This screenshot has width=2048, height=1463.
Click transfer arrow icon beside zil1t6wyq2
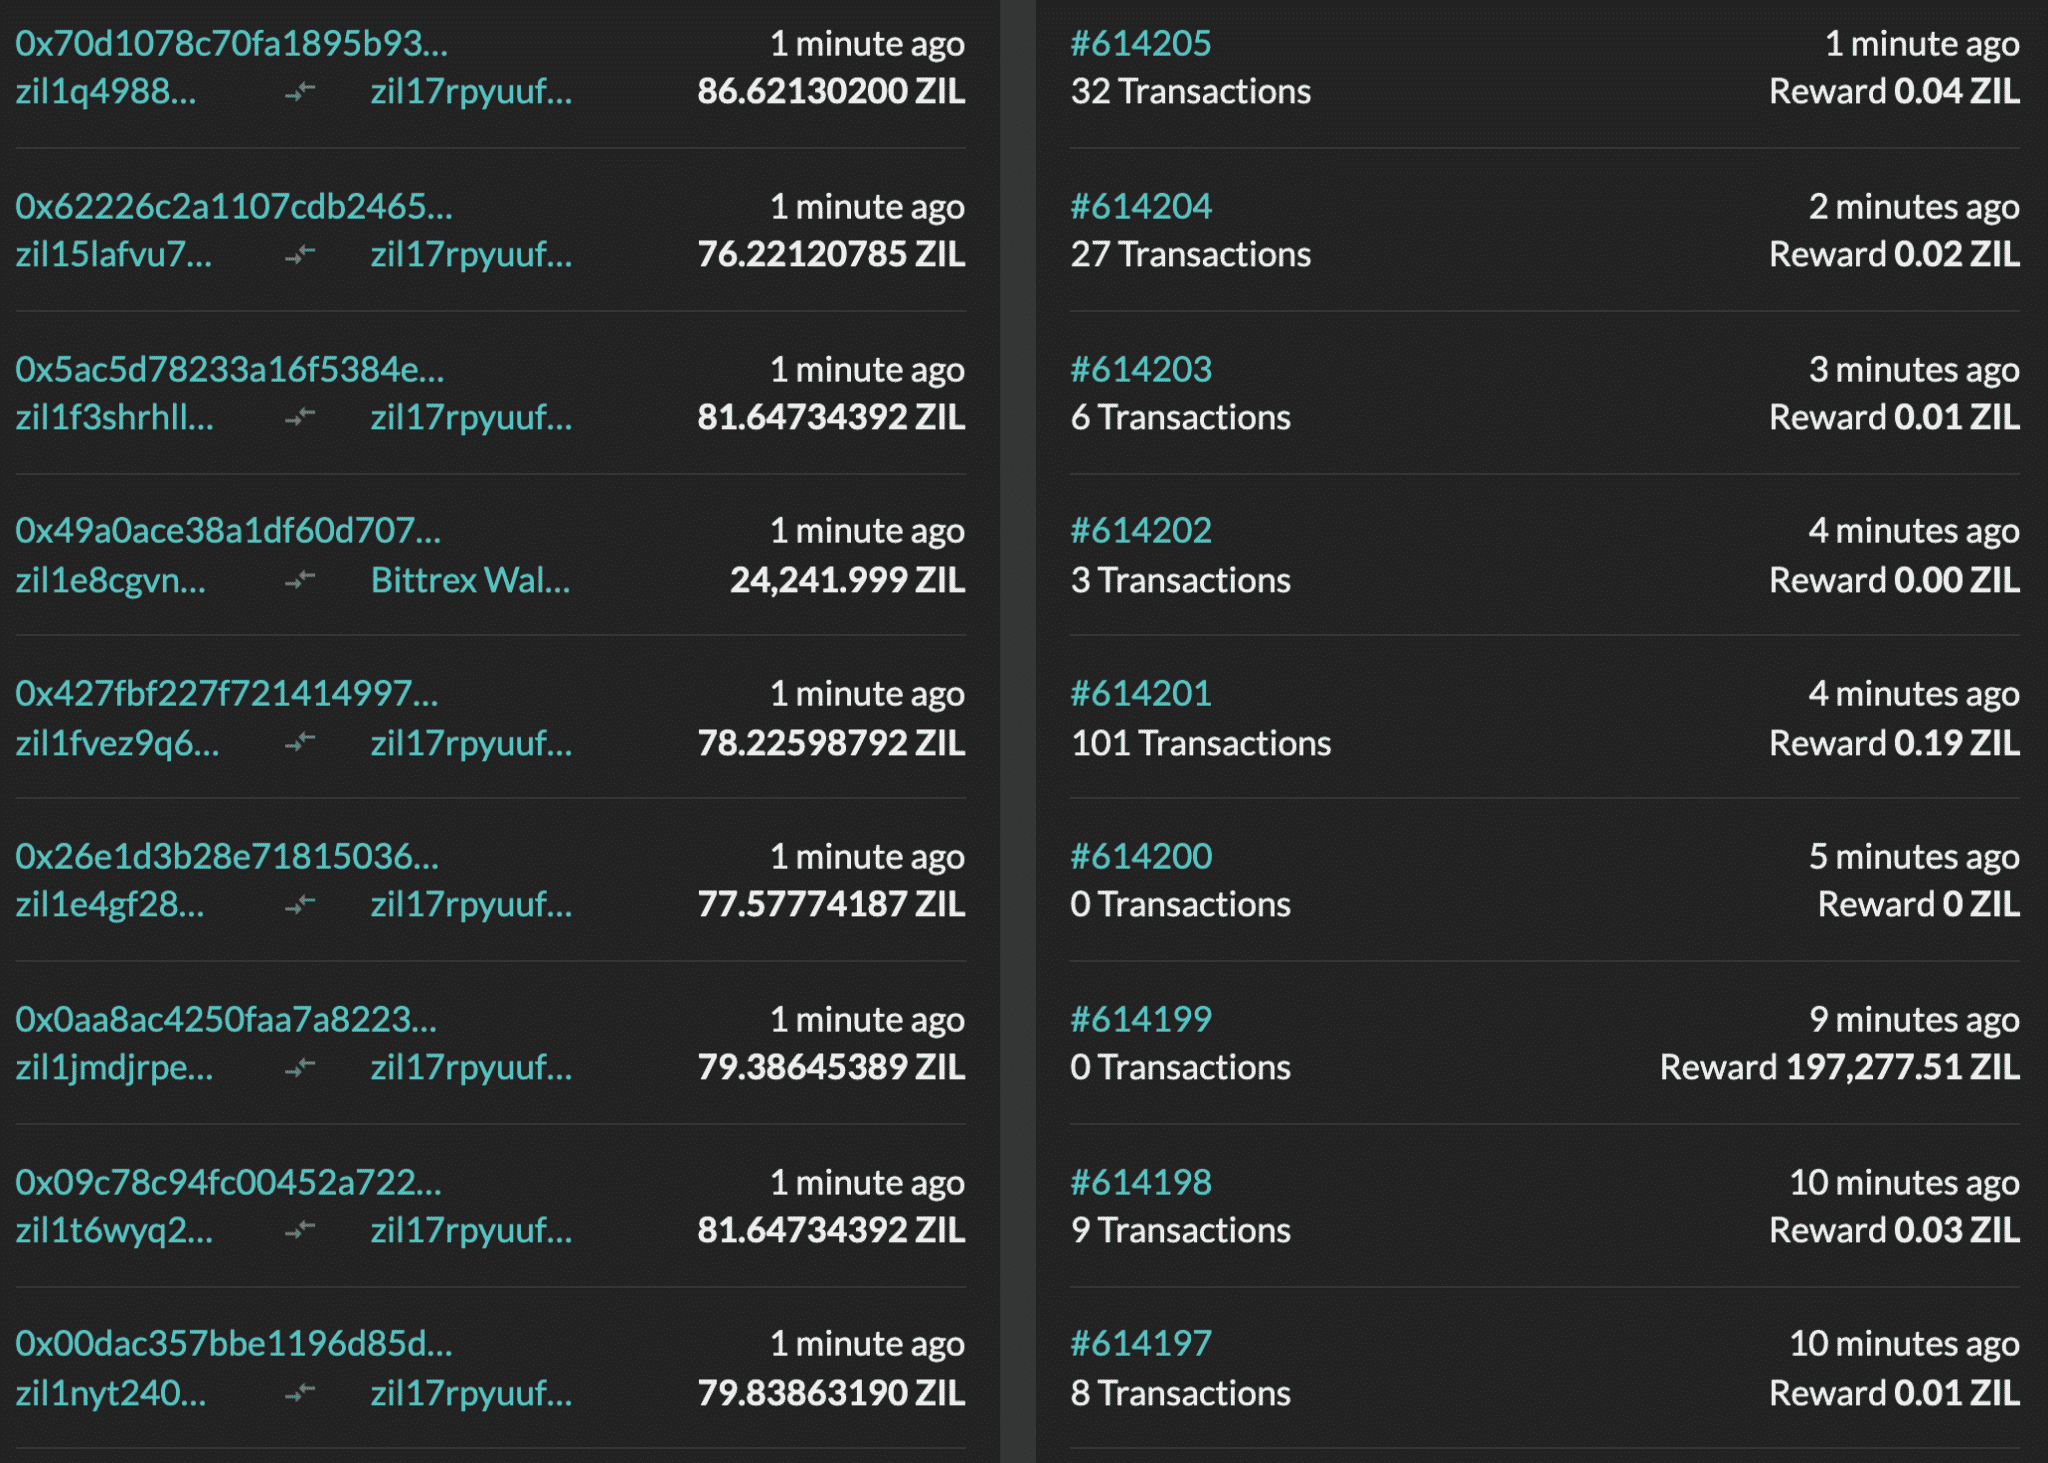coord(300,1231)
